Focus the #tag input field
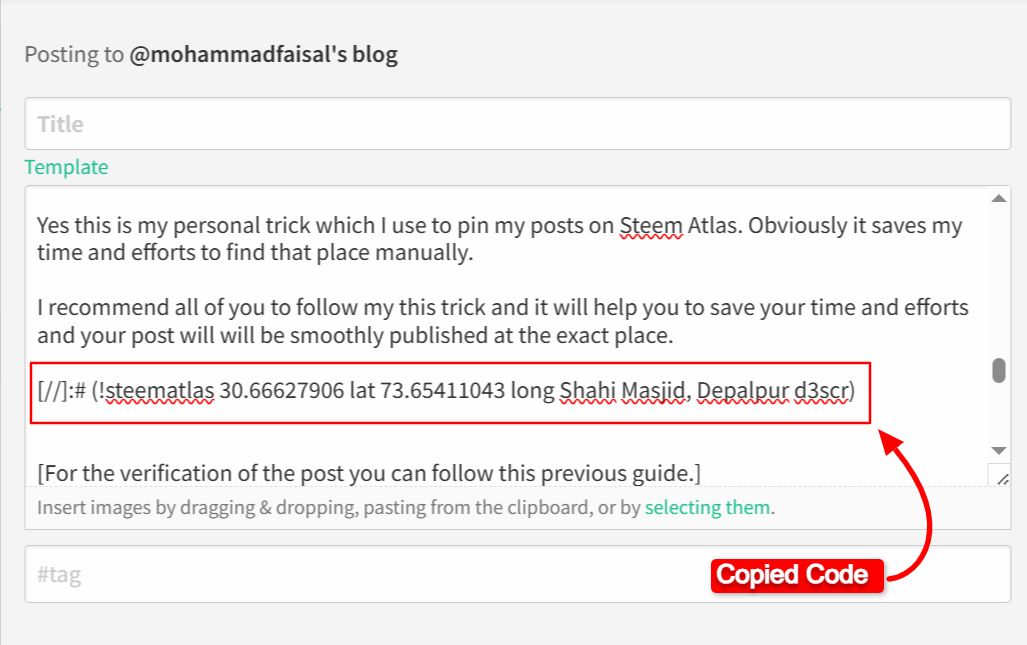This screenshot has width=1027, height=645. tap(517, 575)
